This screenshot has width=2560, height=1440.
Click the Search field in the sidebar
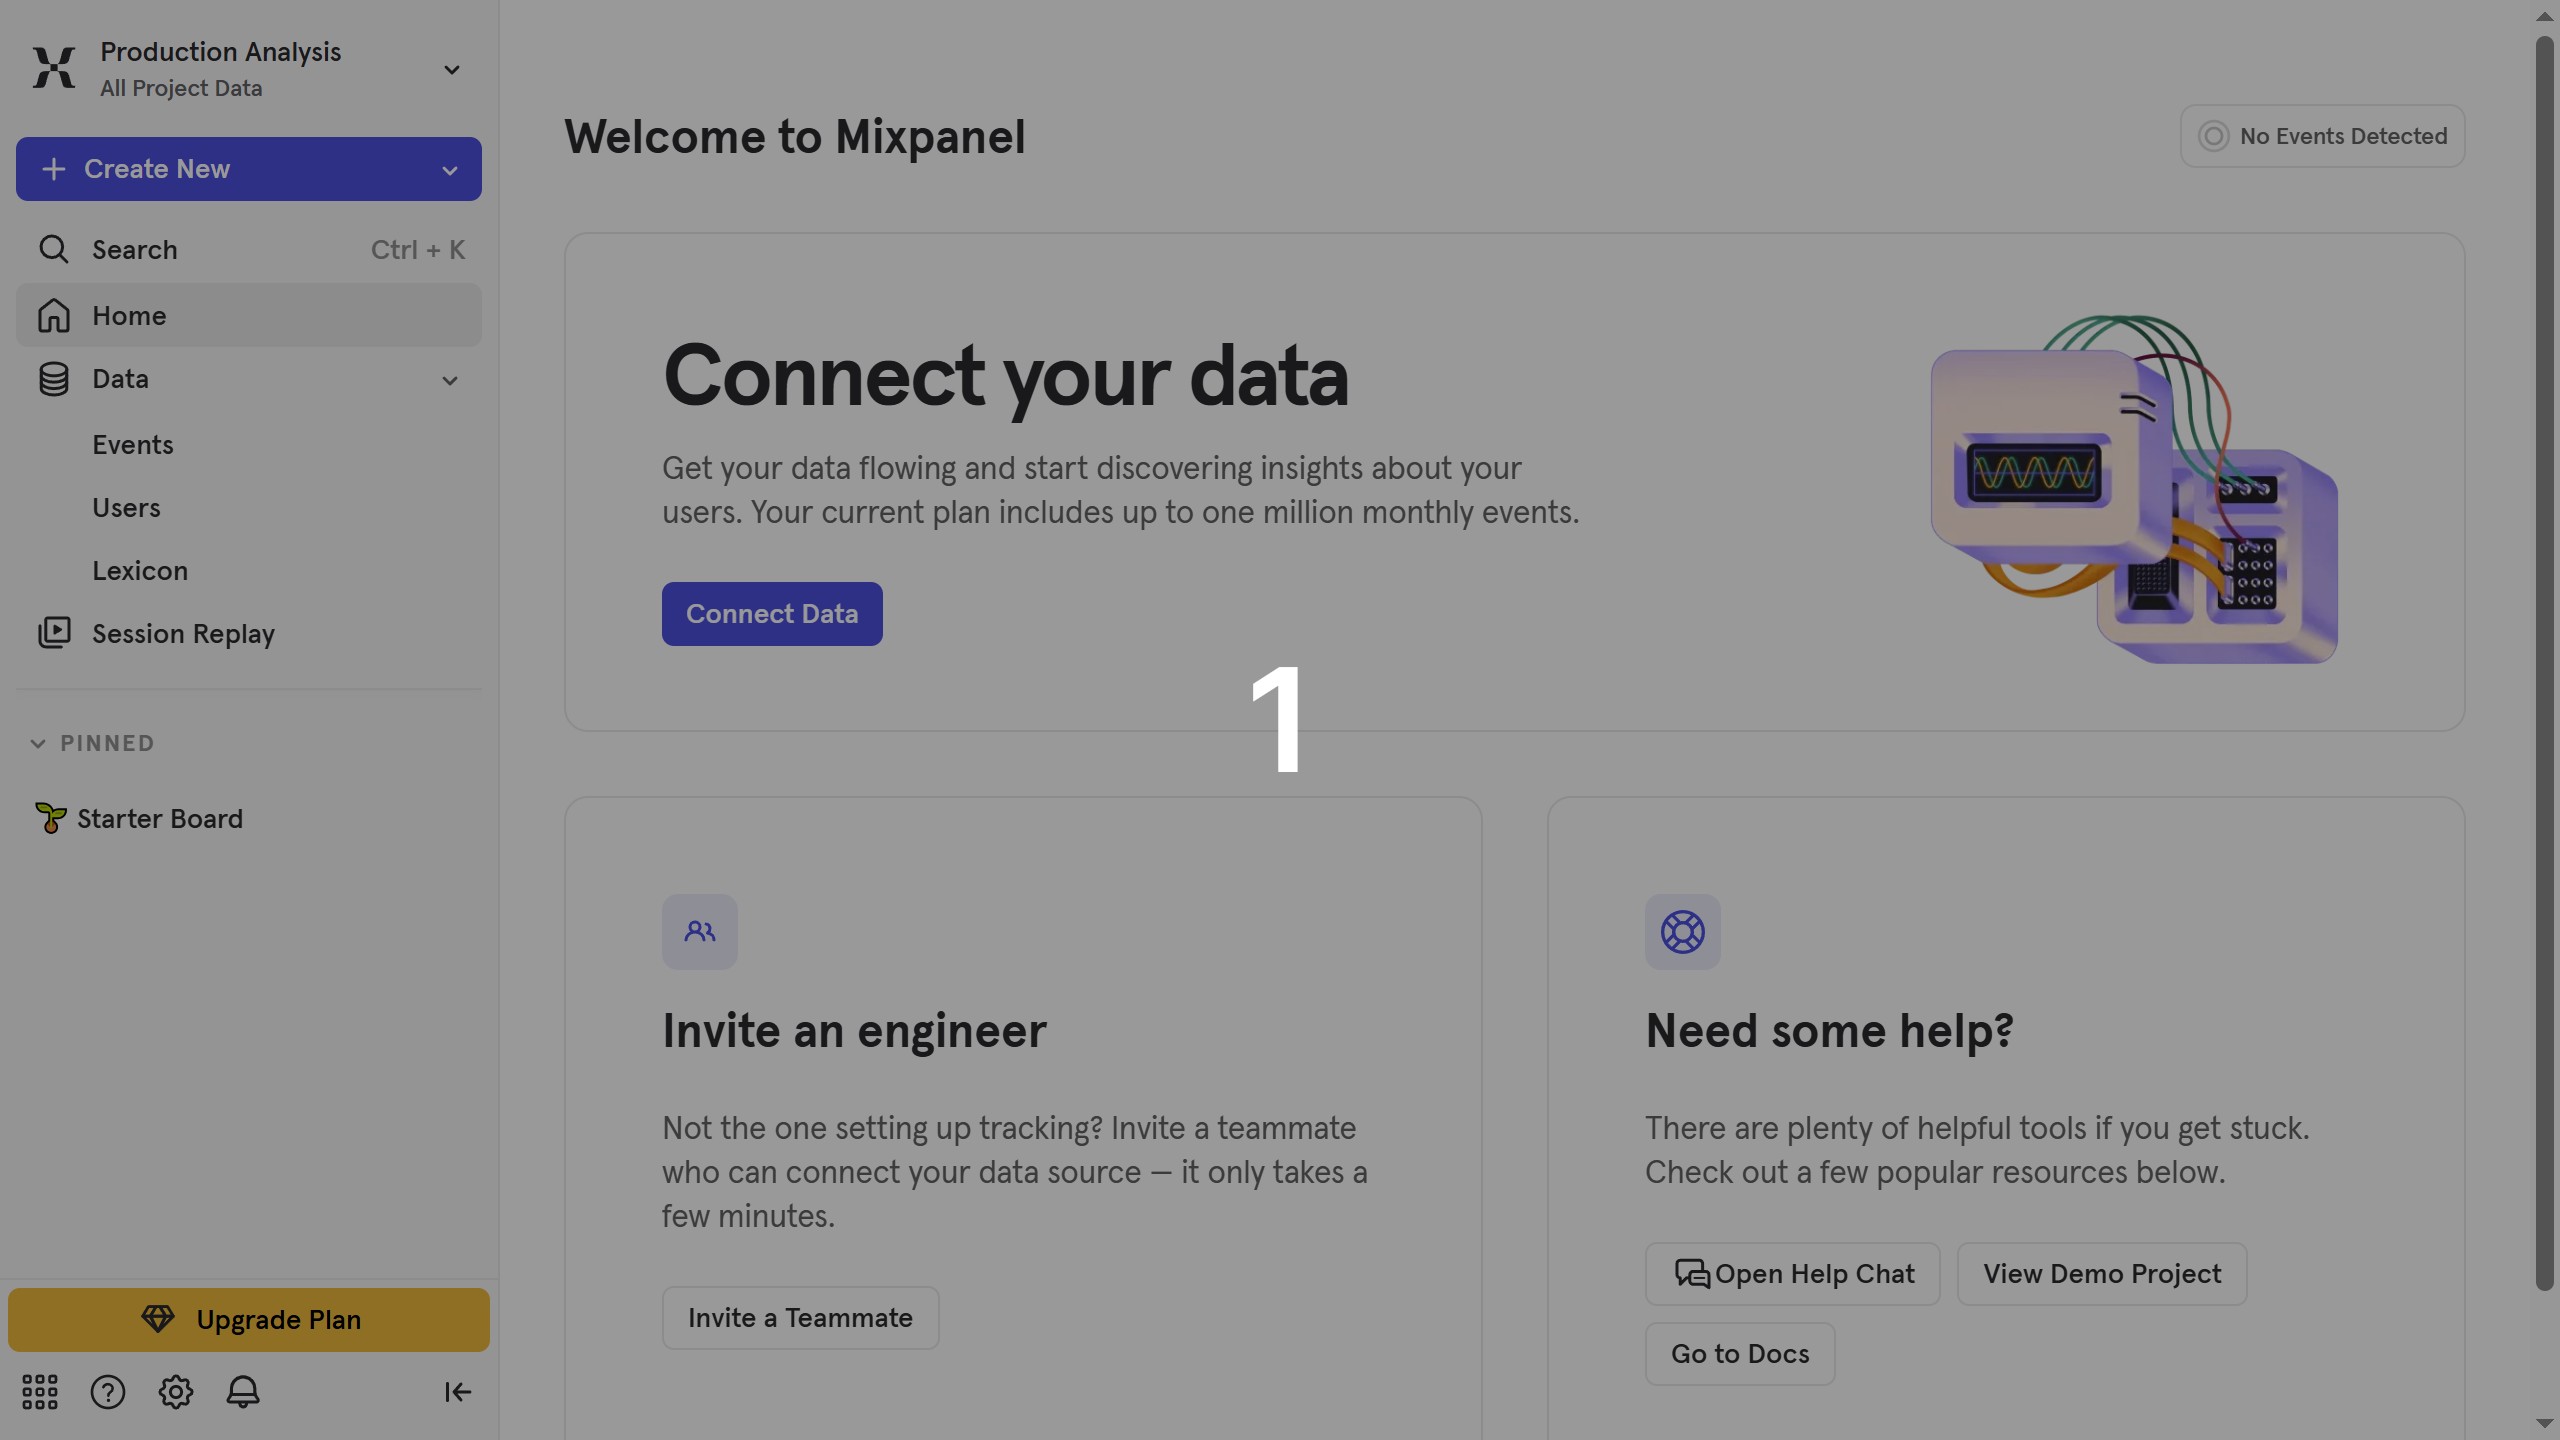point(249,249)
